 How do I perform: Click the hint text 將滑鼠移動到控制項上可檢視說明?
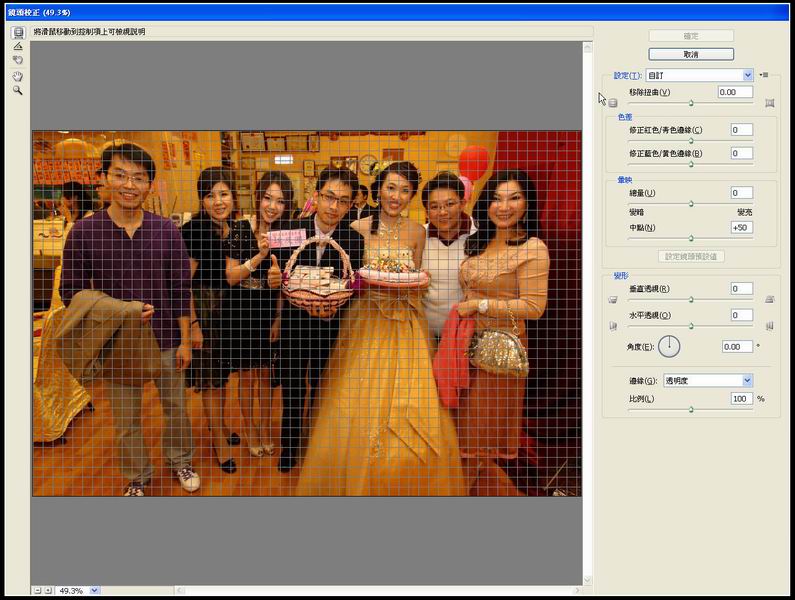89,32
